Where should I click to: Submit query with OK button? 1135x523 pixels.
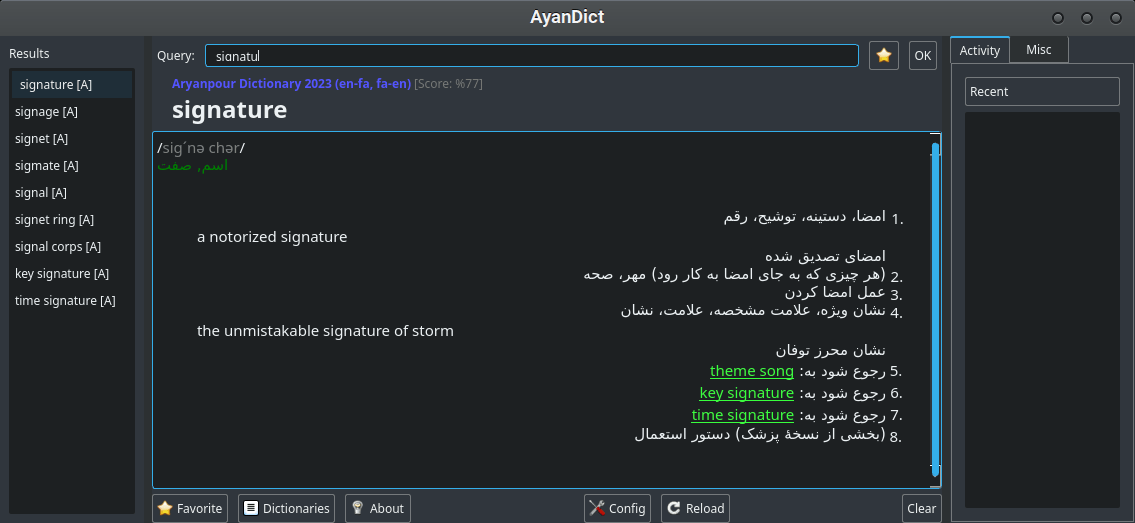pos(923,56)
